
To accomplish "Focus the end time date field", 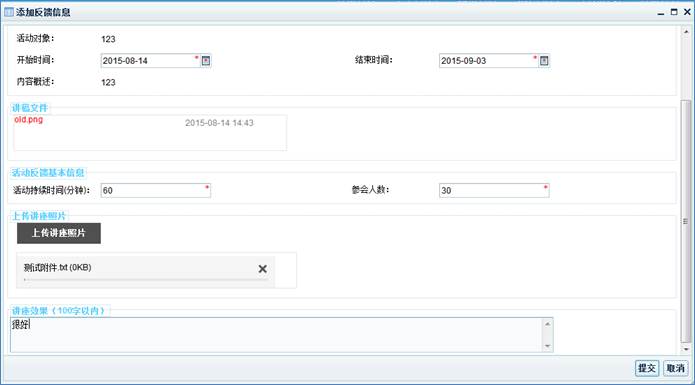I will 488,61.
